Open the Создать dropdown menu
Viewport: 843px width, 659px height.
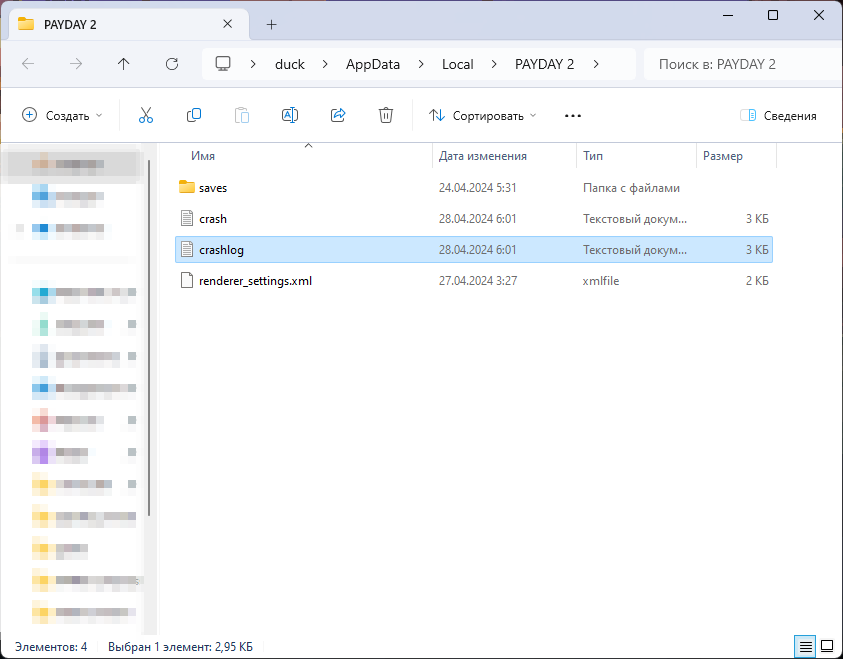coord(62,116)
